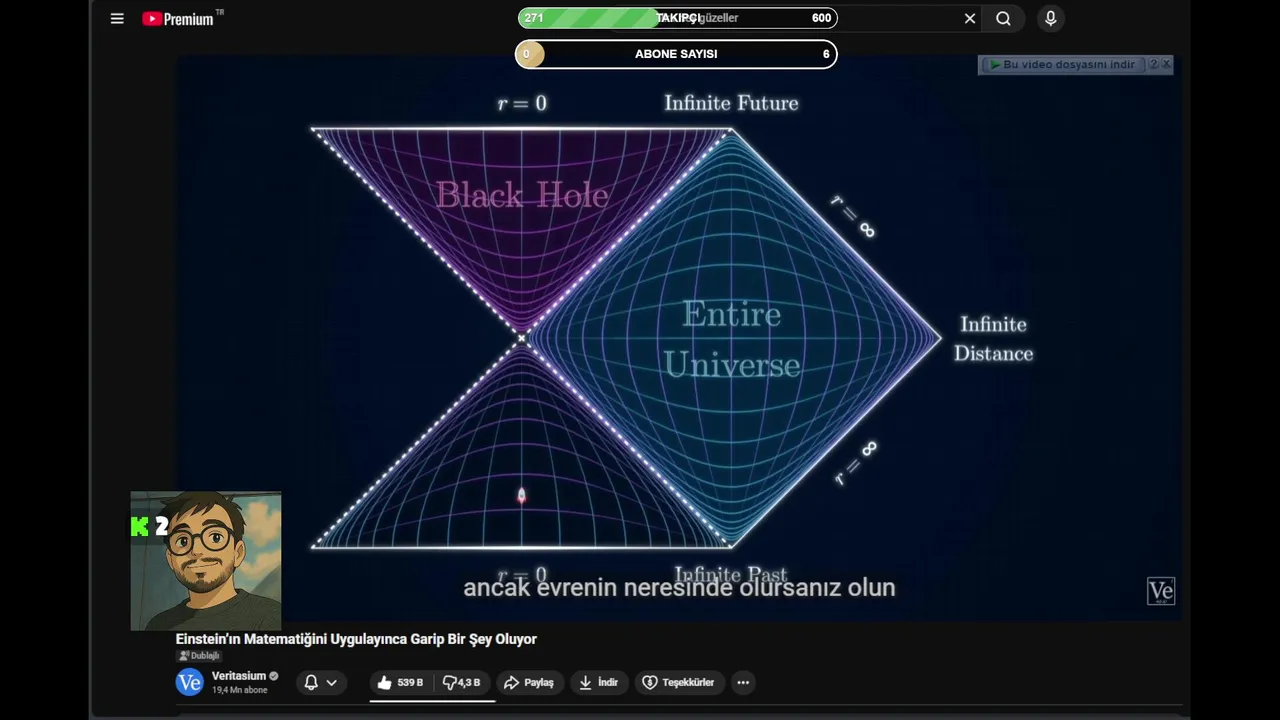Open the Veritasium channel name link

(238, 676)
